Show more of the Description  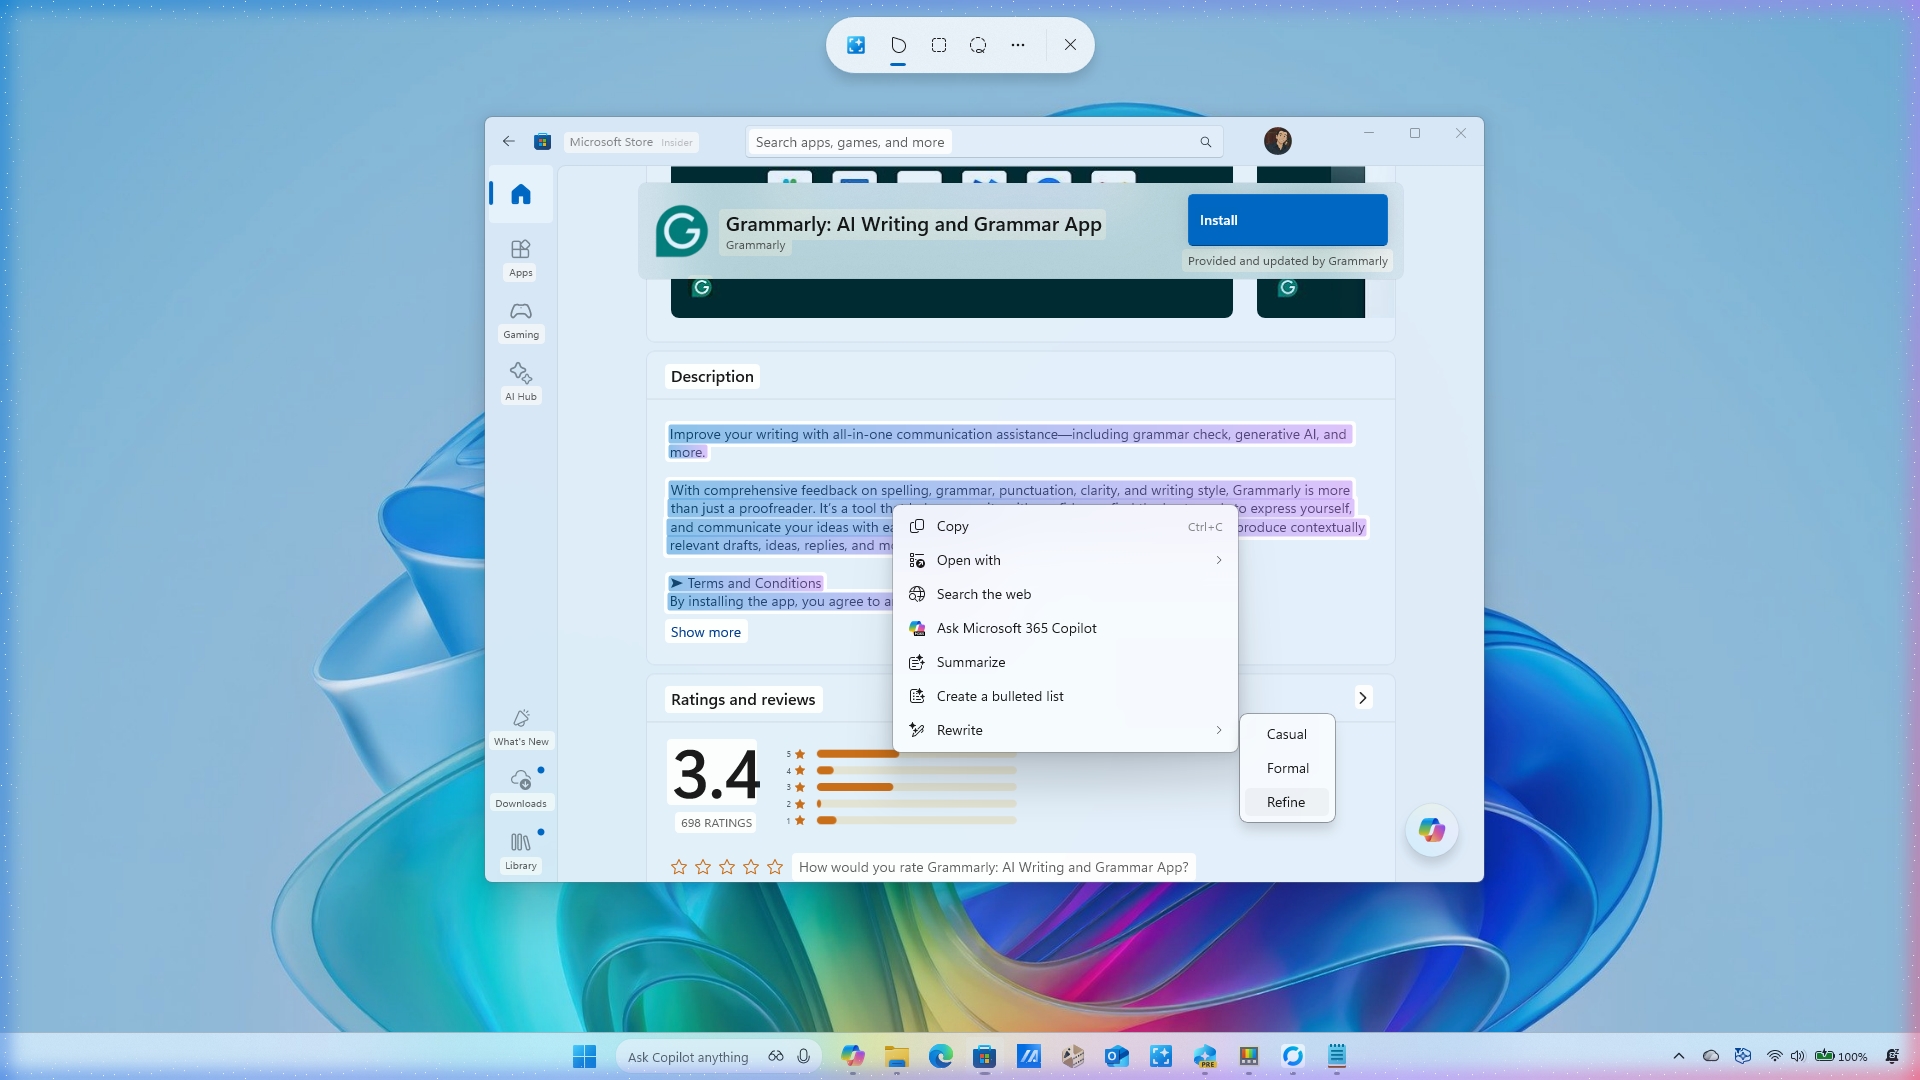[x=706, y=631]
